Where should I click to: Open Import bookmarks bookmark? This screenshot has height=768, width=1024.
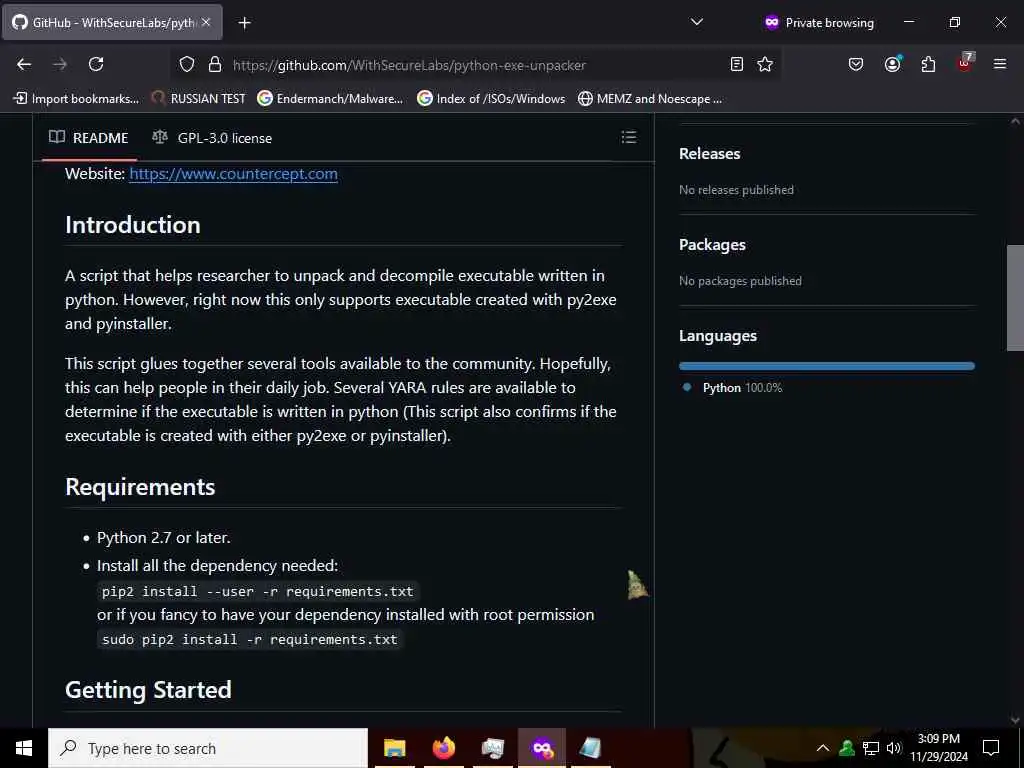pos(76,99)
